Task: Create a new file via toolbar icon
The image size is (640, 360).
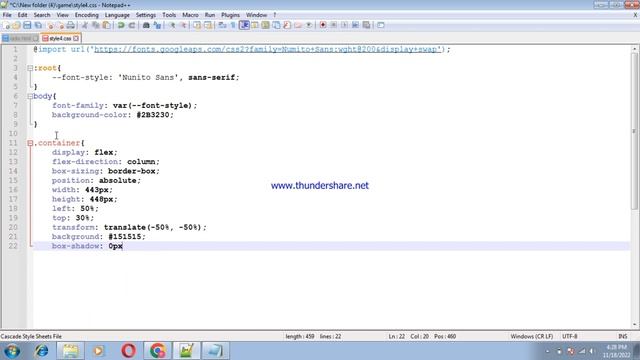Action: click(x=6, y=25)
